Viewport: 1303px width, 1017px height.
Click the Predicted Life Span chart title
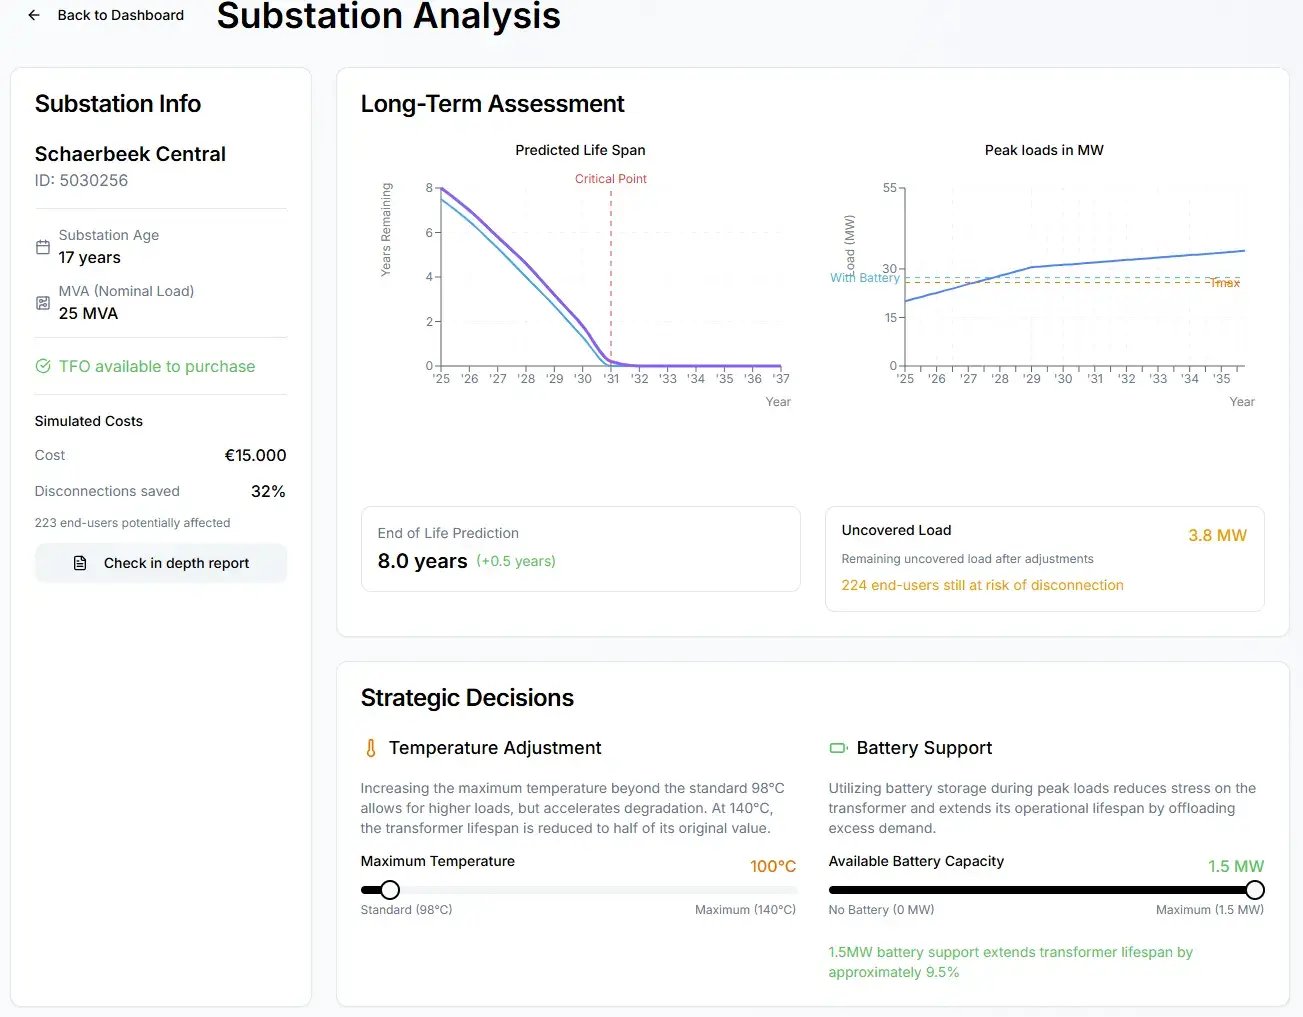(x=580, y=150)
